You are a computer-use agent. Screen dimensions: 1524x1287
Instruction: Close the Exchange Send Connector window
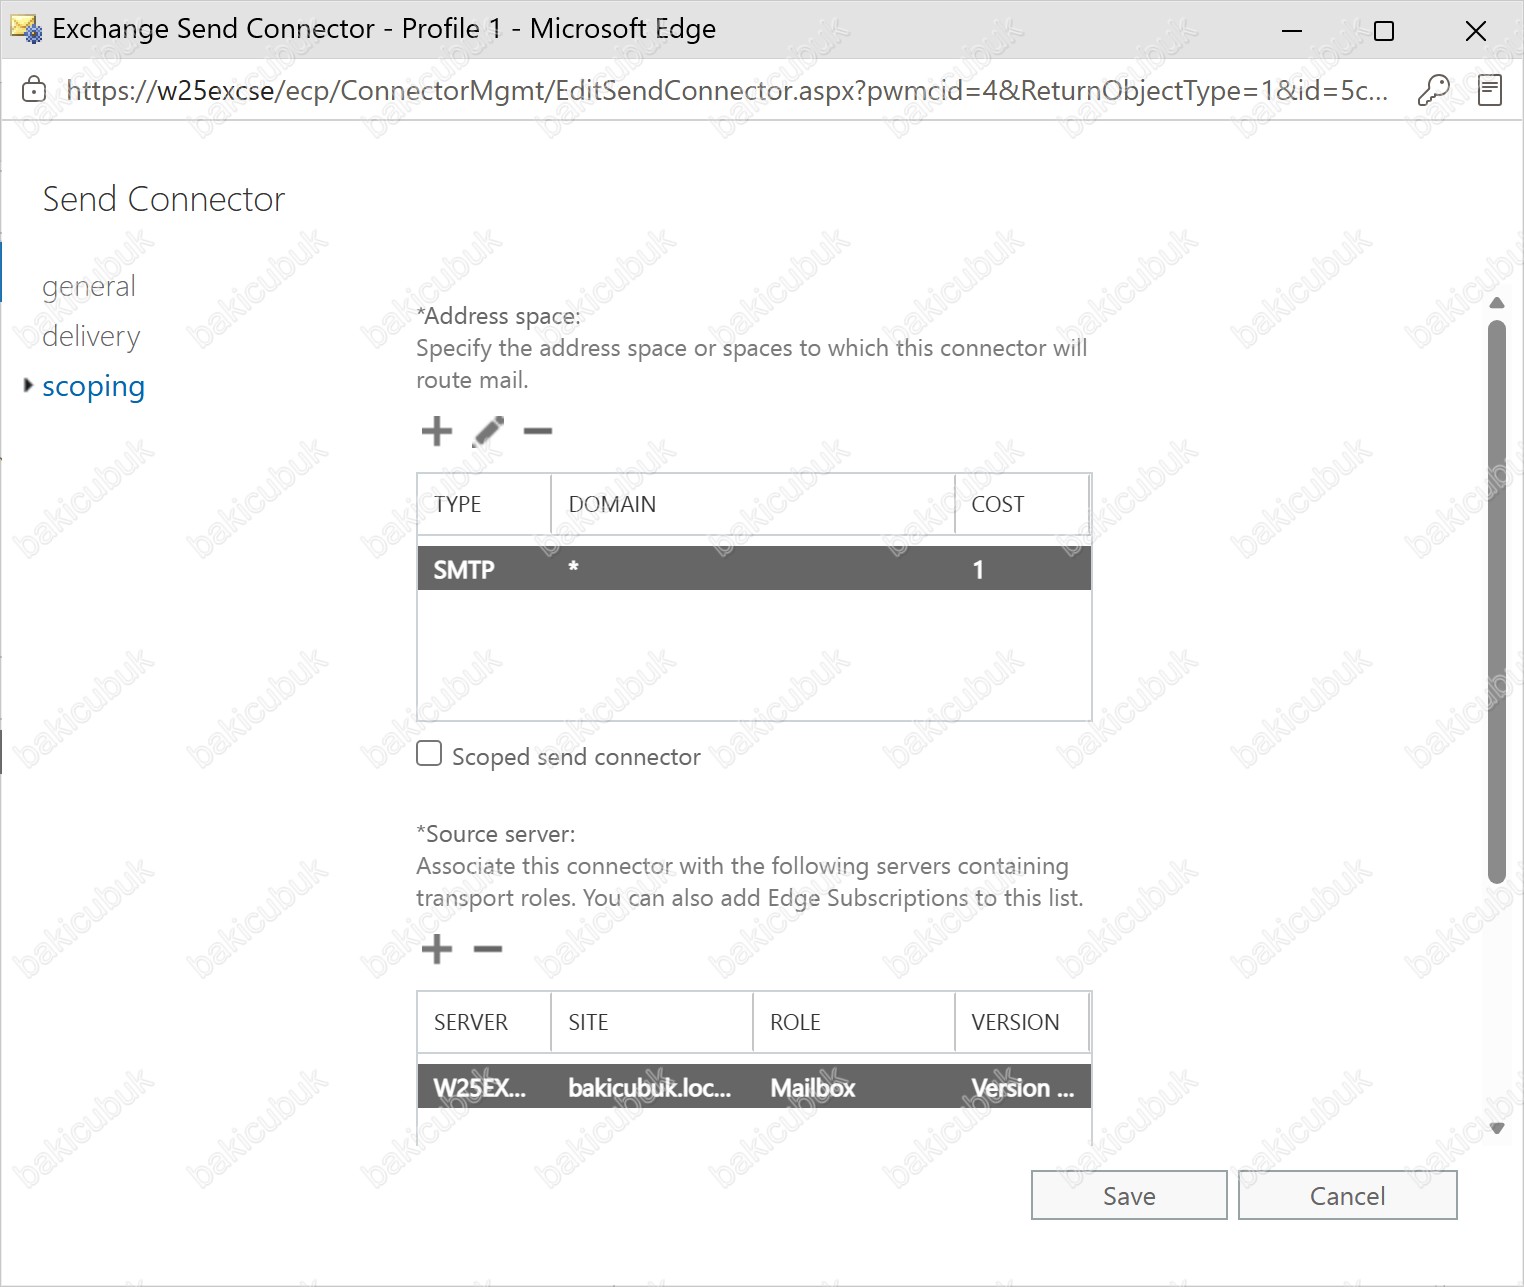pos(1476,30)
